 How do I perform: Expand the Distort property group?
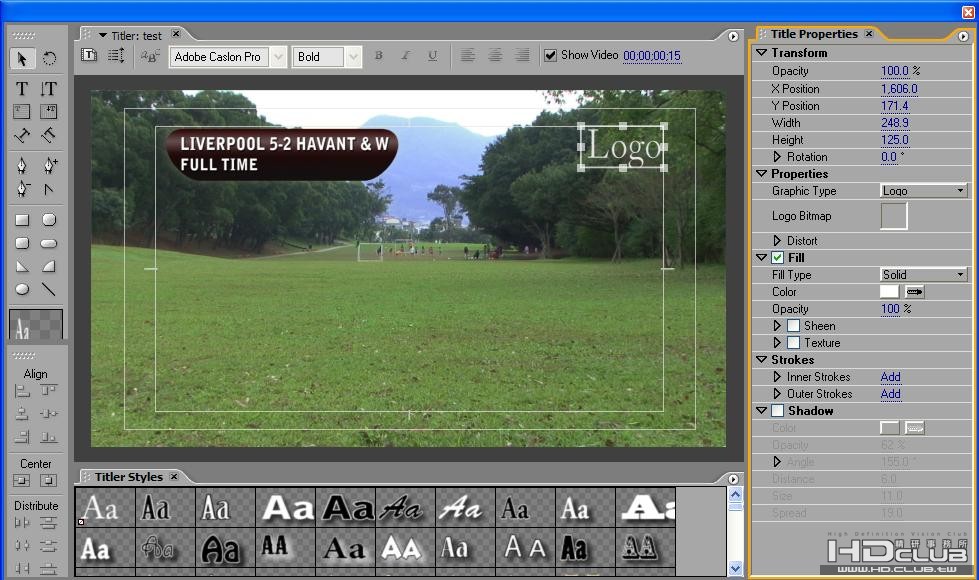(x=779, y=241)
